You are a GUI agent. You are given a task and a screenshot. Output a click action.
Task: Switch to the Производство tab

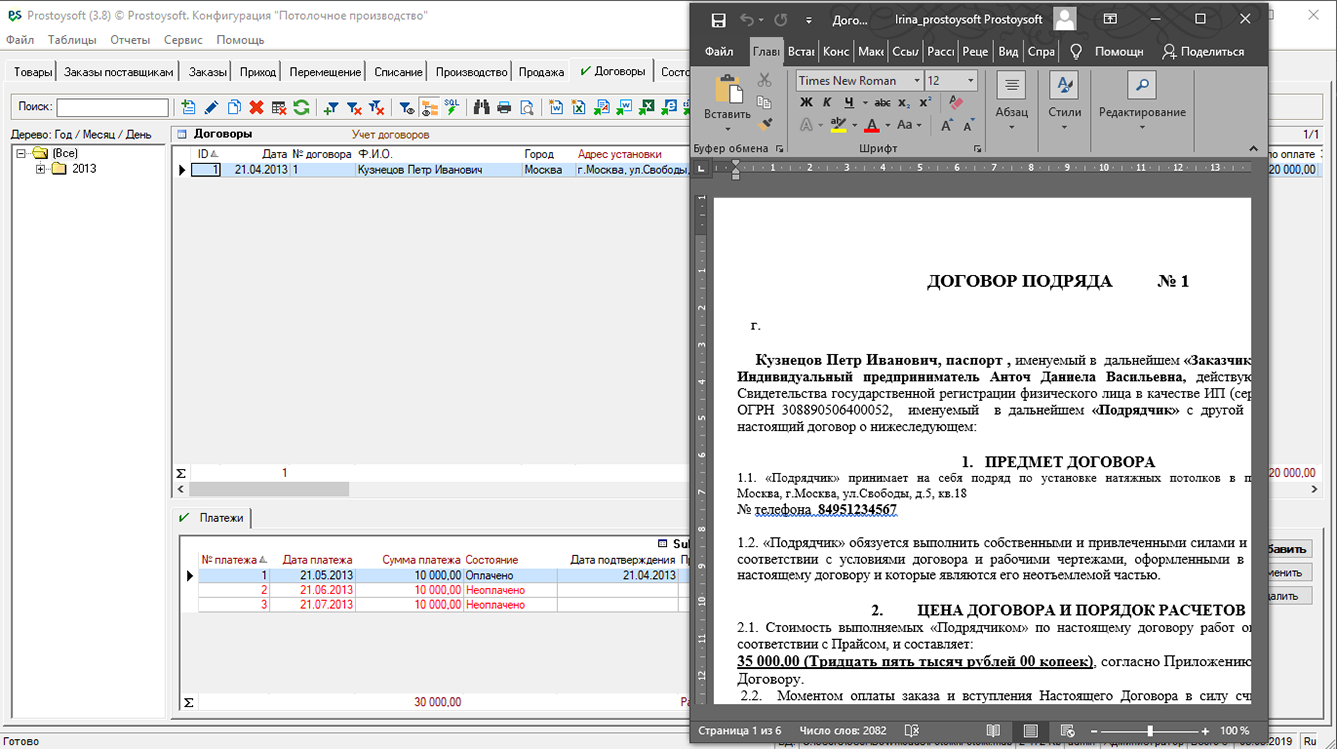[472, 72]
